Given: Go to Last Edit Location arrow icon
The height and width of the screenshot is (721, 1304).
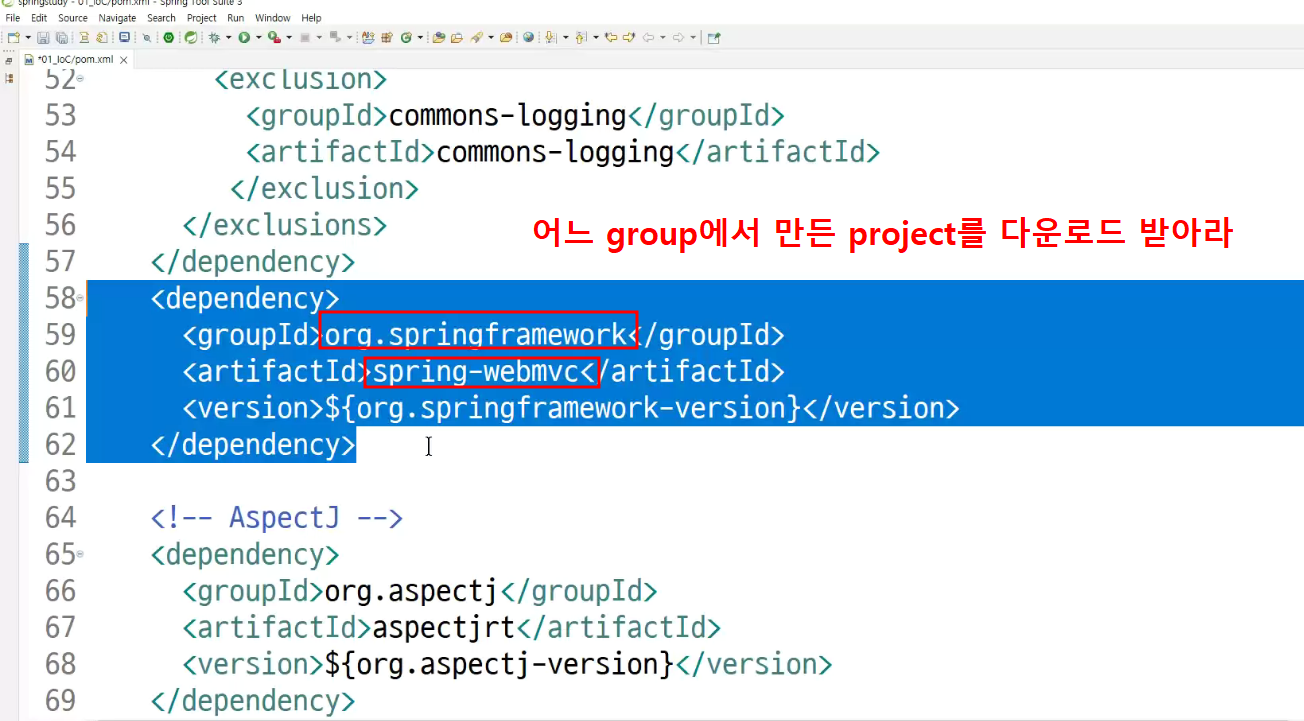Looking at the screenshot, I should (611, 38).
